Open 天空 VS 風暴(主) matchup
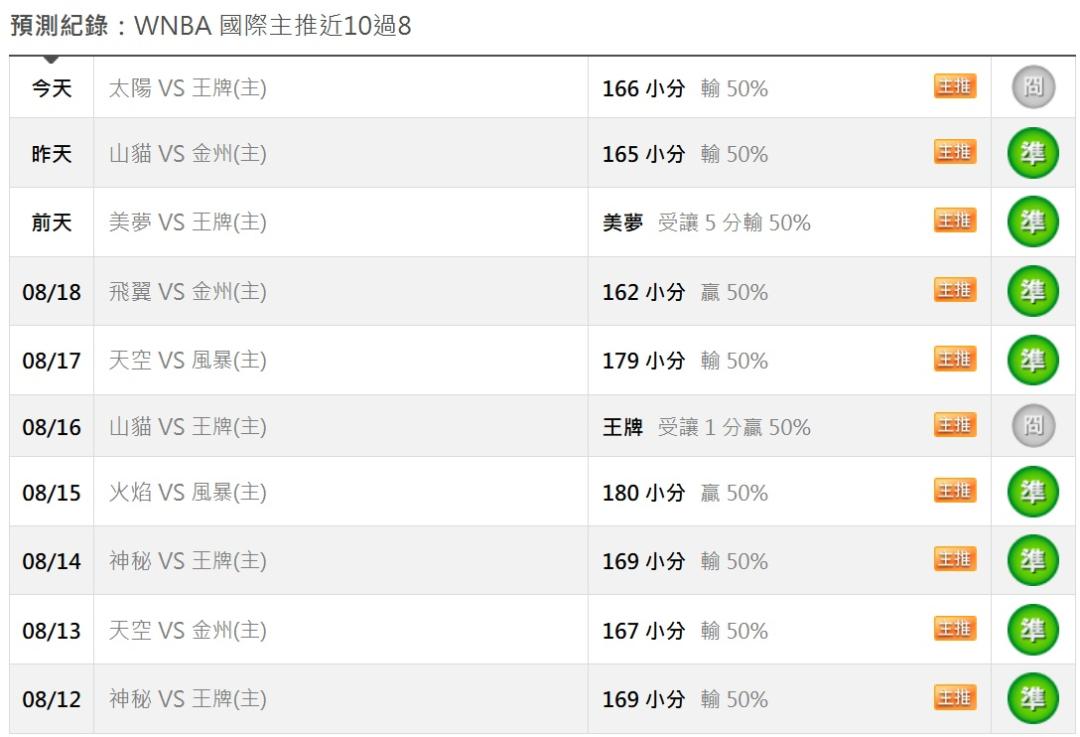 [x=187, y=360]
